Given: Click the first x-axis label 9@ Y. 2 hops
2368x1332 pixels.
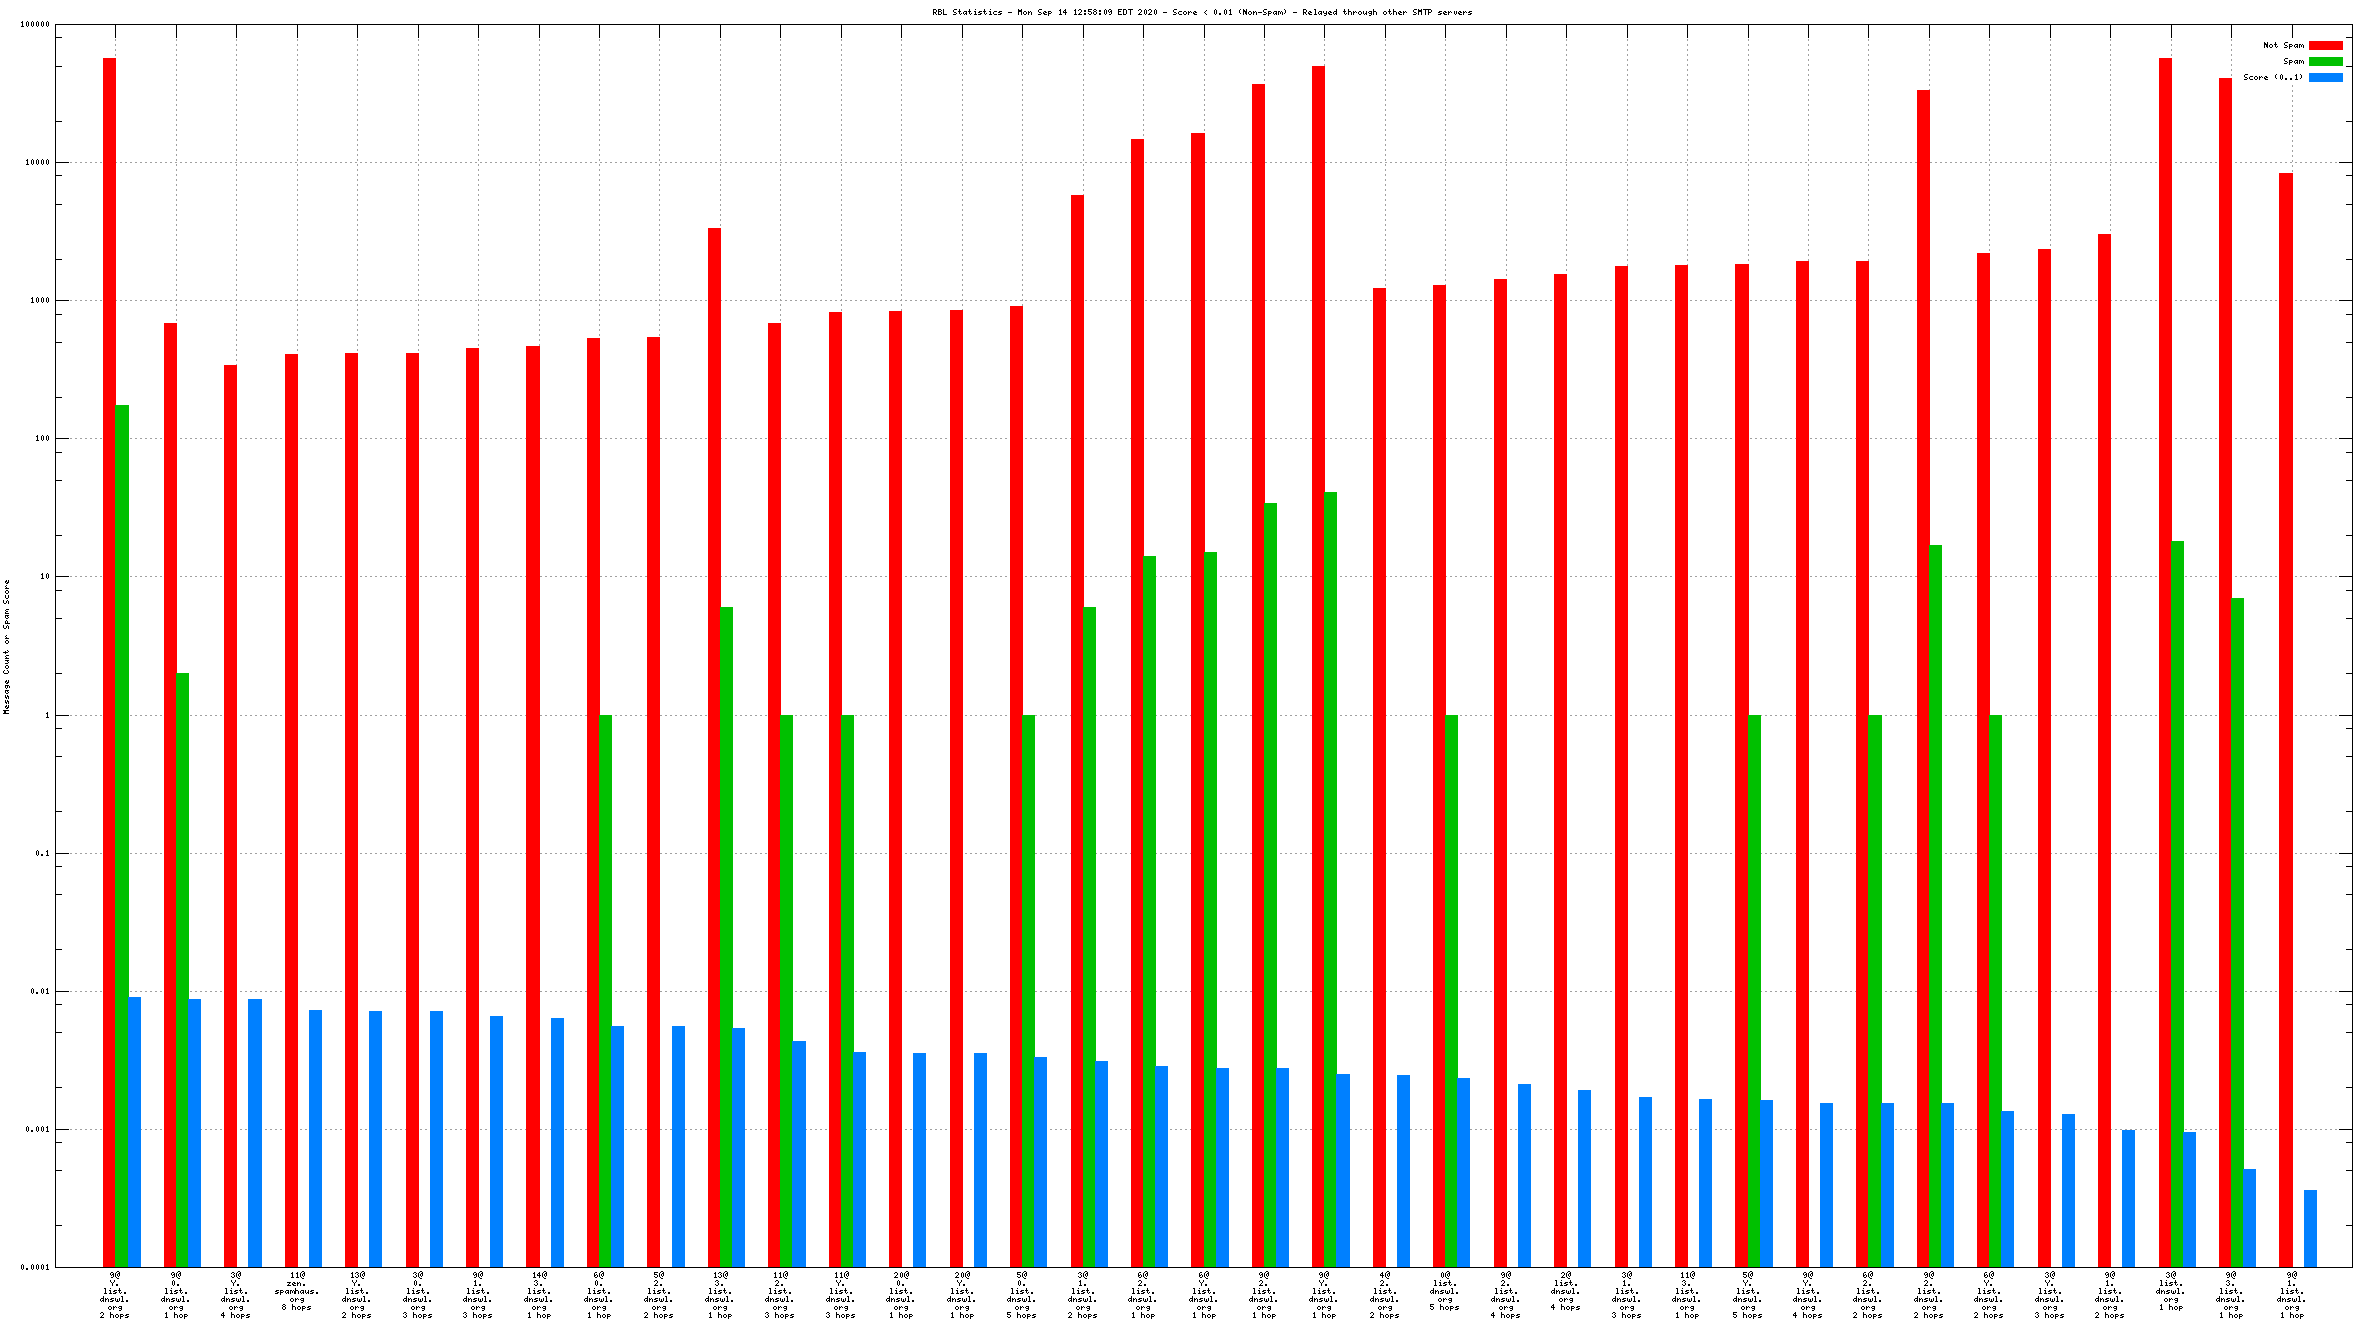Looking at the screenshot, I should click(x=115, y=1295).
